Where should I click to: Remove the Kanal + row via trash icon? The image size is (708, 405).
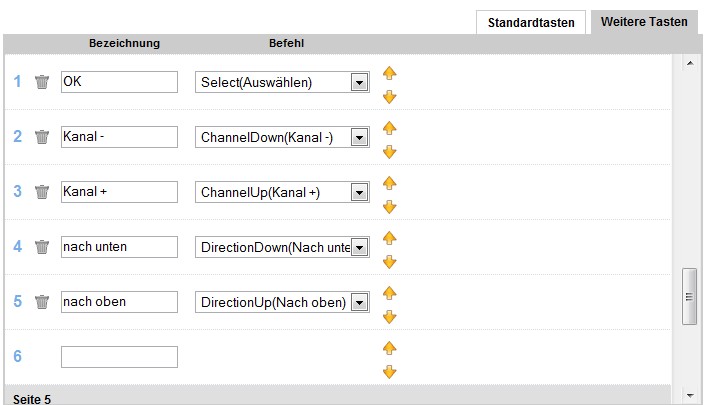tap(42, 192)
